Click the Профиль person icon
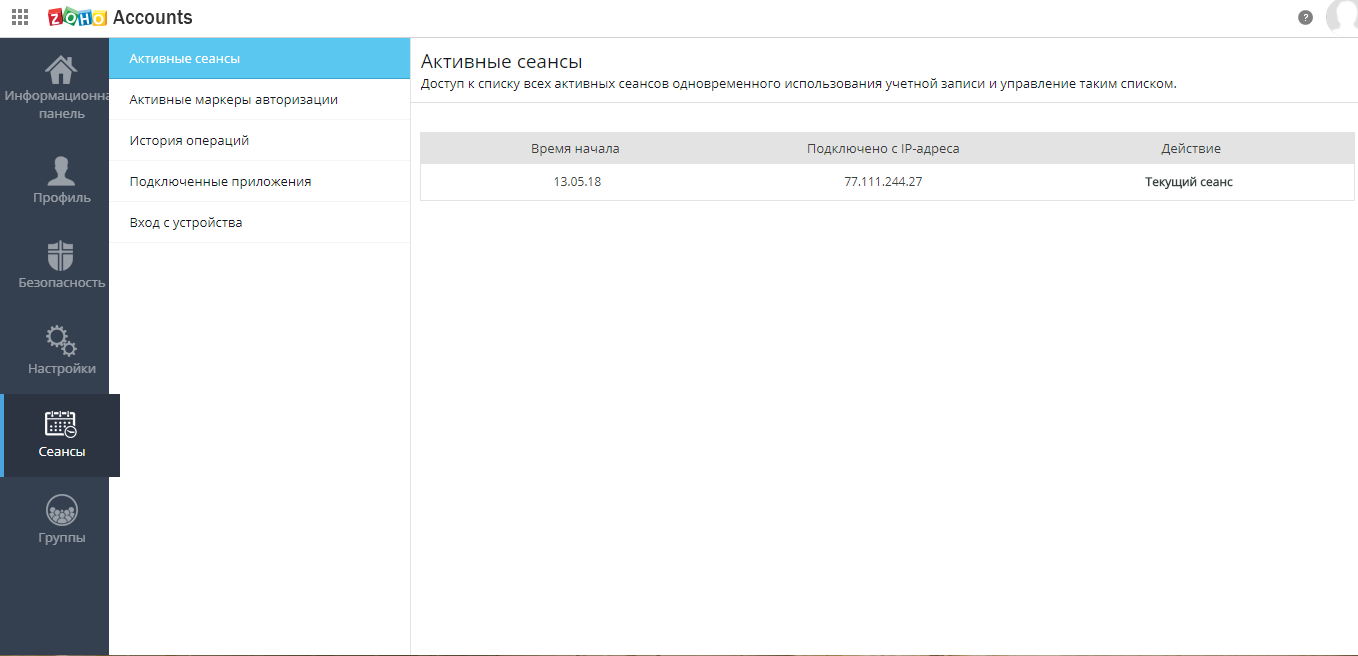Image resolution: width=1358 pixels, height=656 pixels. pos(61,171)
